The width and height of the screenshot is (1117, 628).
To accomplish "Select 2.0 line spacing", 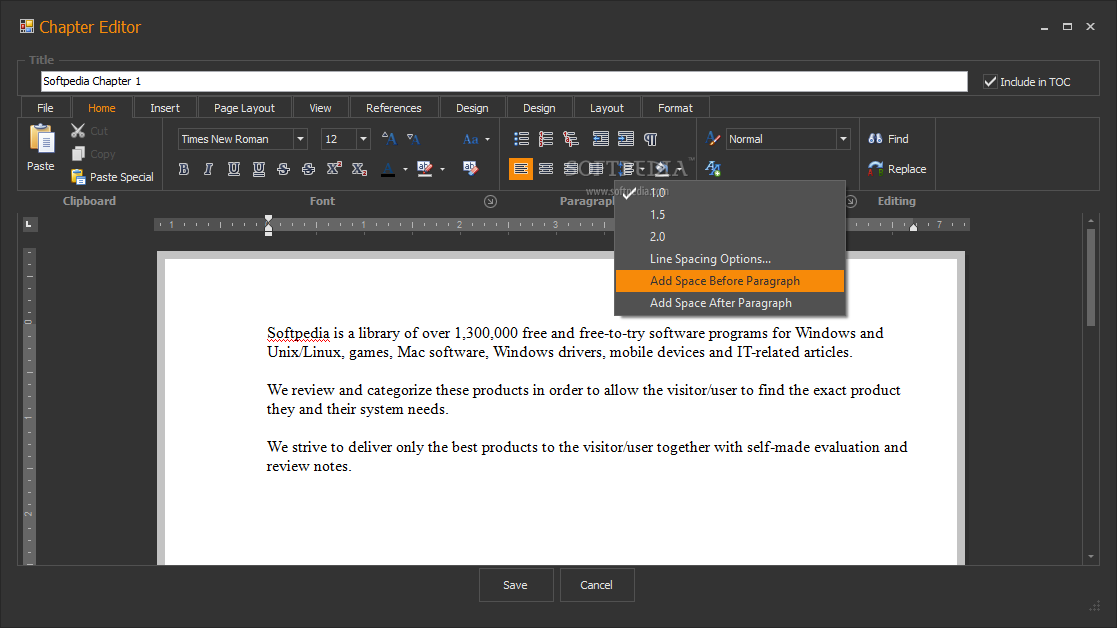I will (x=729, y=236).
